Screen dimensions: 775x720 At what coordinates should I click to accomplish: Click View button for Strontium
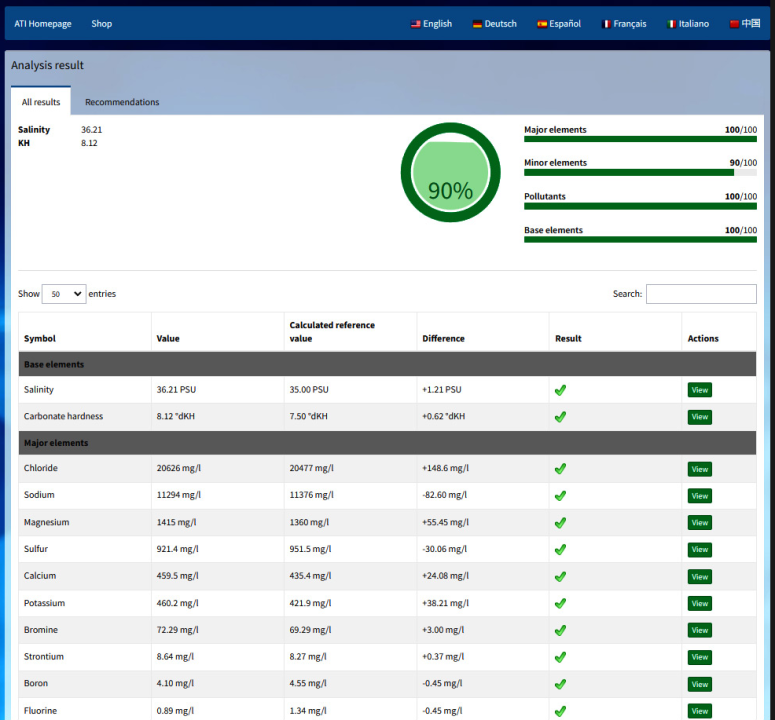pos(699,657)
